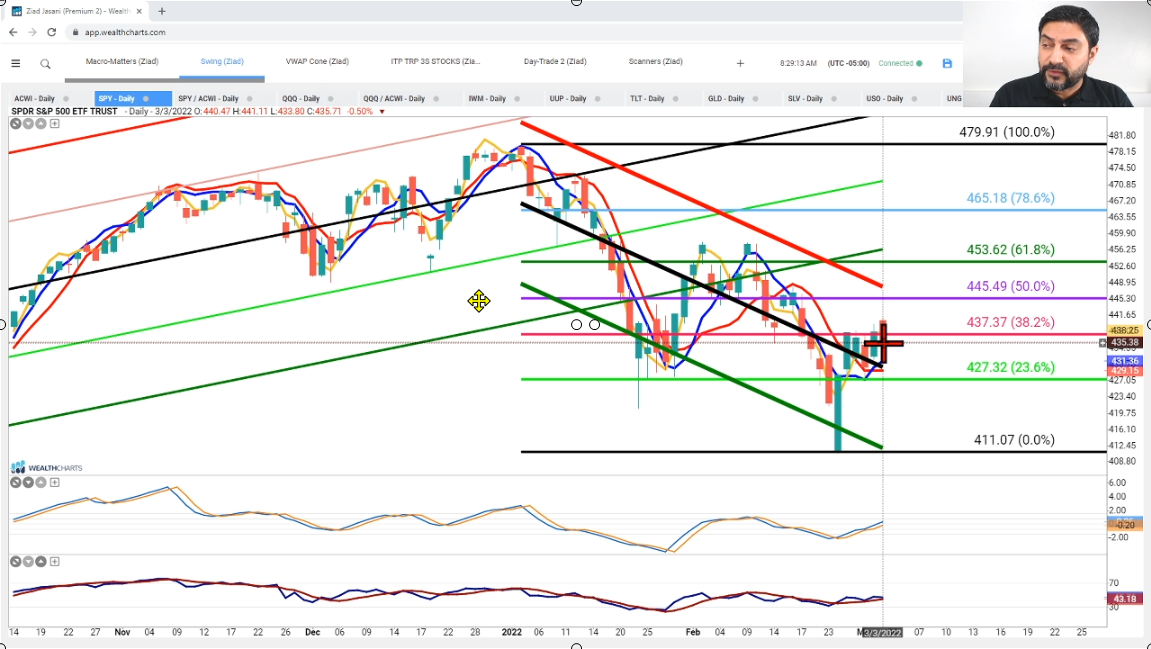Click the SPDR S&P 500 ETF TRUST title
Screen dimensions: 1151x649
(64, 112)
